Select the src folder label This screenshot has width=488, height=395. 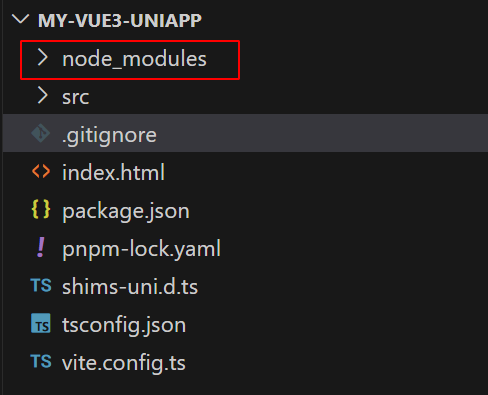coord(76,98)
